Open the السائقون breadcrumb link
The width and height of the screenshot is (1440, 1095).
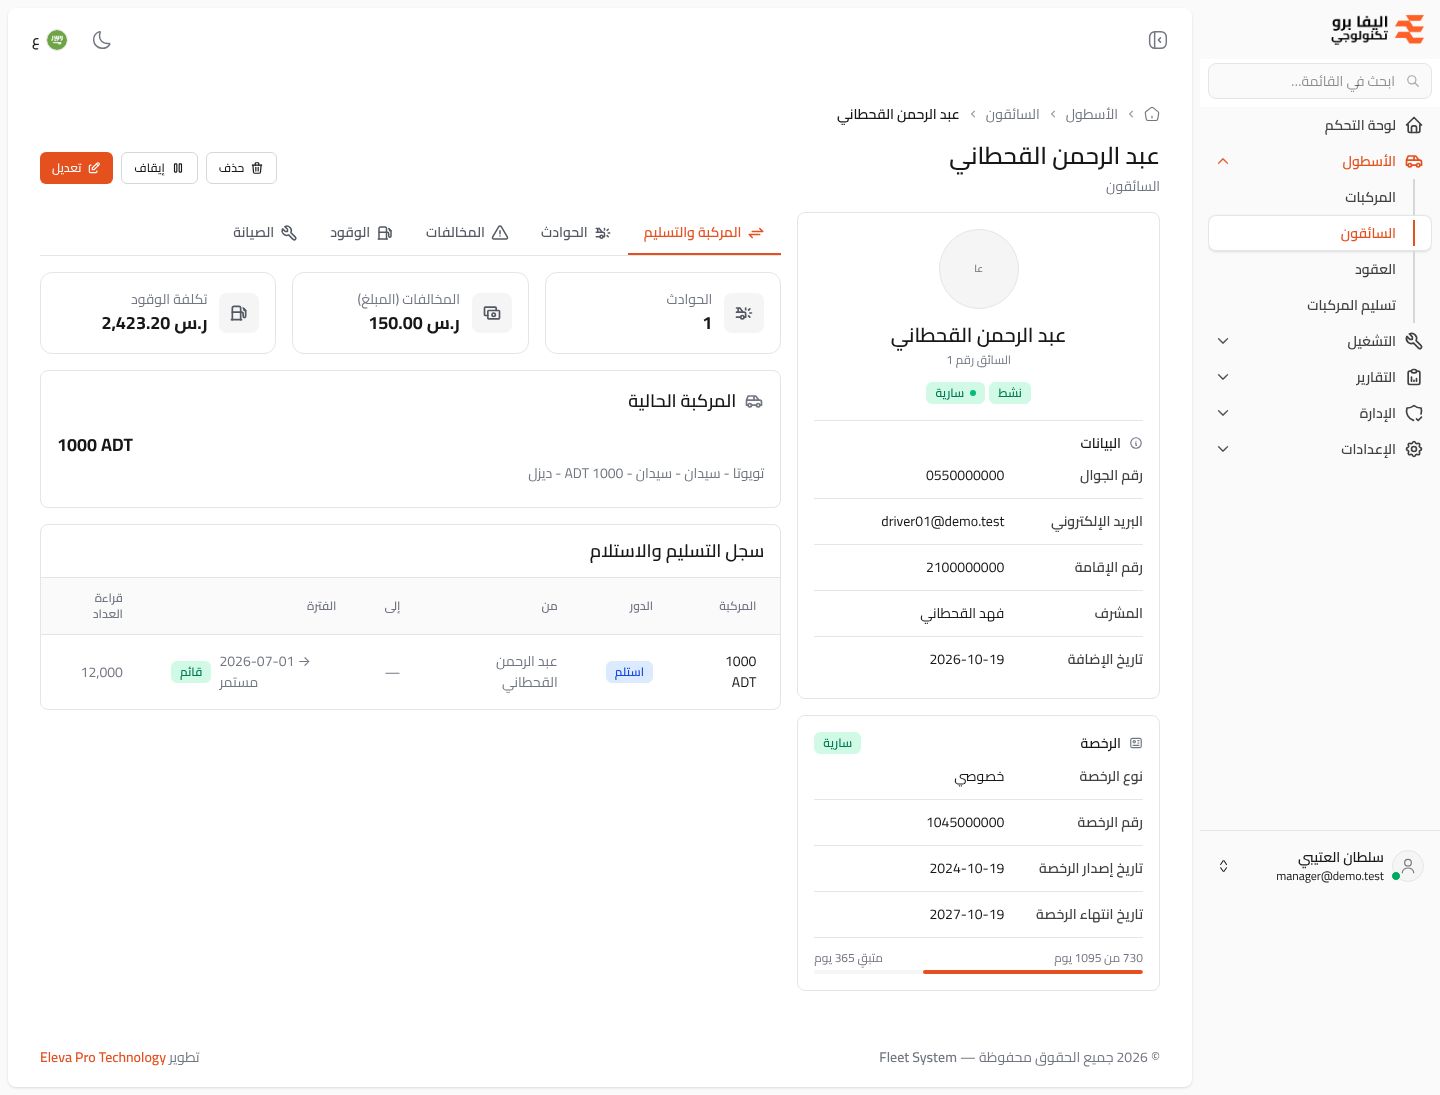1012,114
